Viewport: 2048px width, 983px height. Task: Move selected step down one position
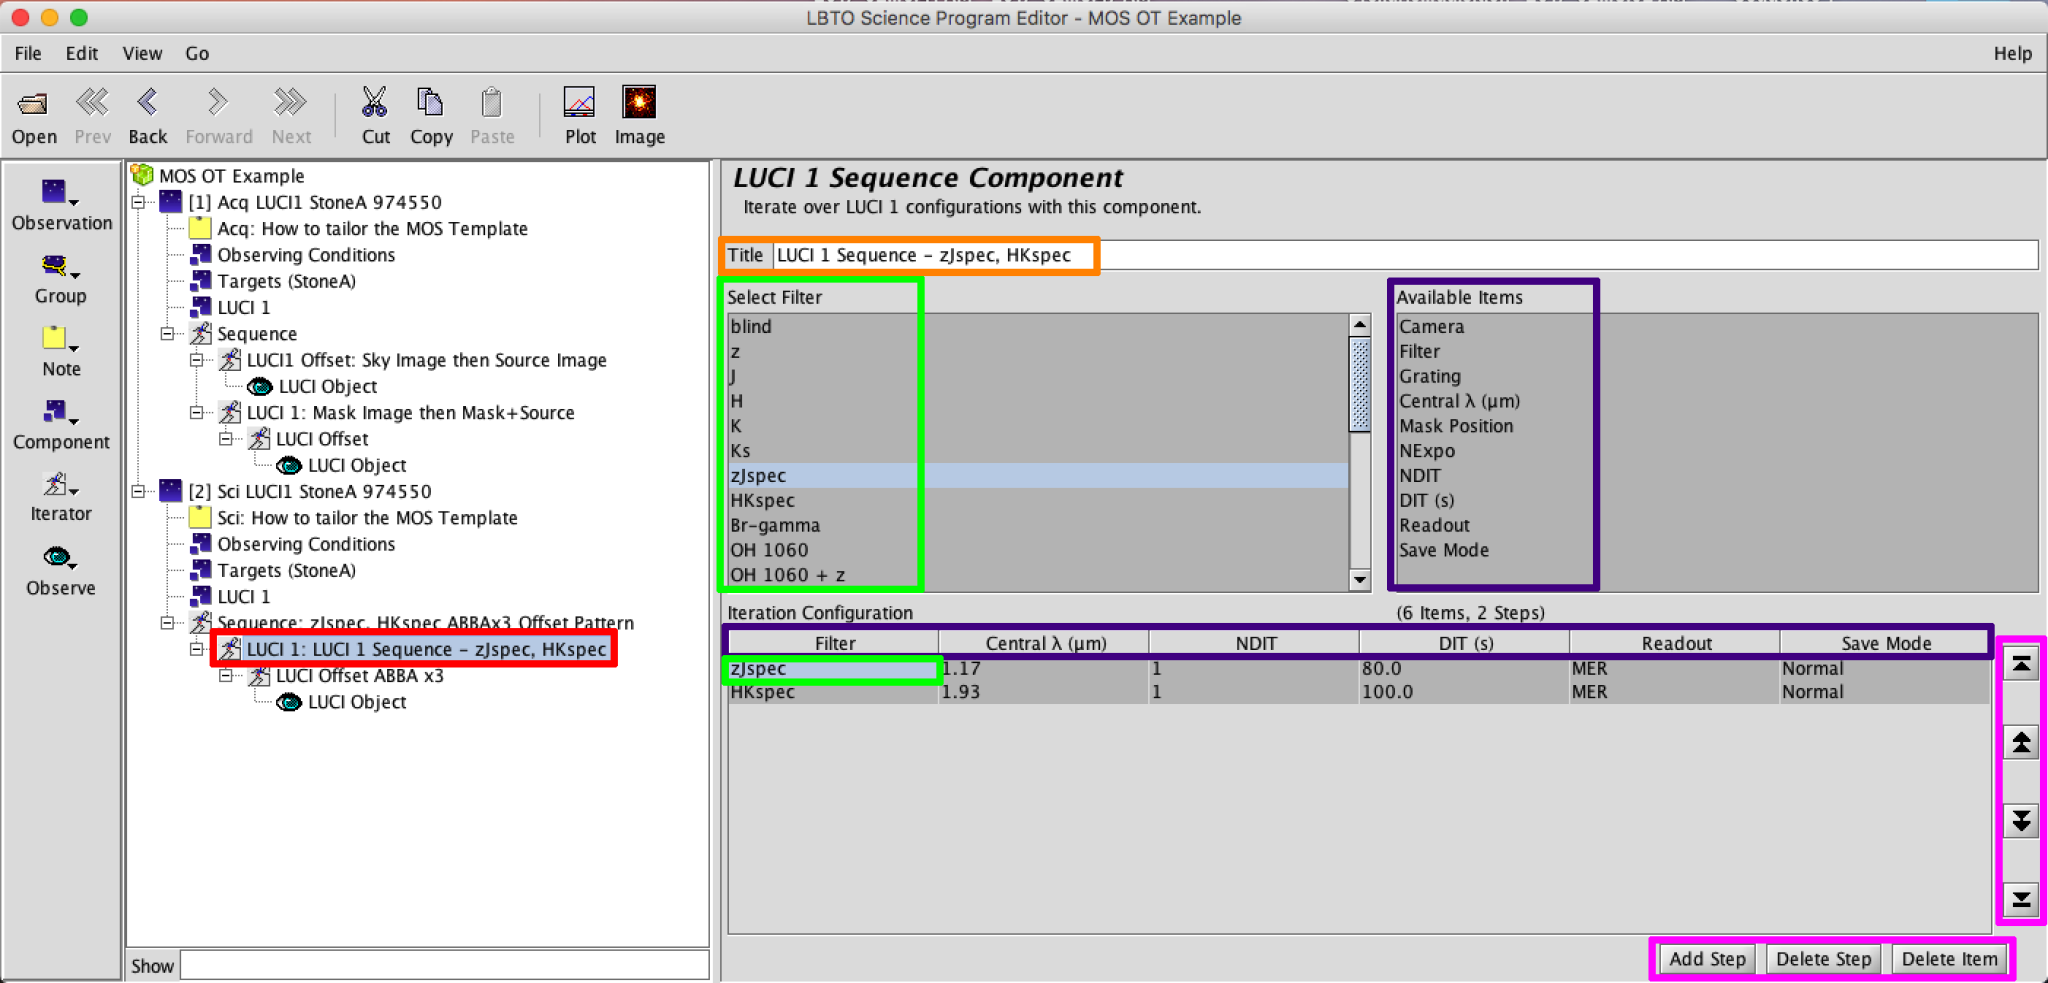pyautogui.click(x=2021, y=821)
